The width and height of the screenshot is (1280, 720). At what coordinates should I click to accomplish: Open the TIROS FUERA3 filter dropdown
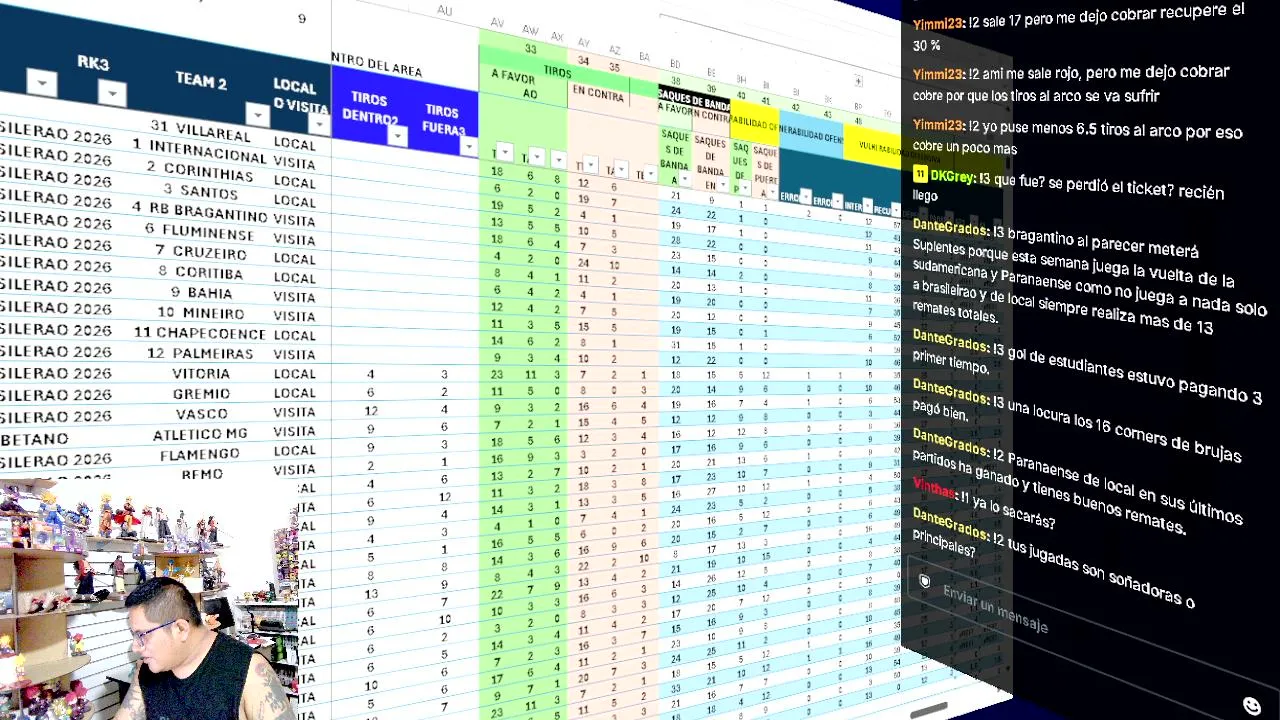point(468,147)
